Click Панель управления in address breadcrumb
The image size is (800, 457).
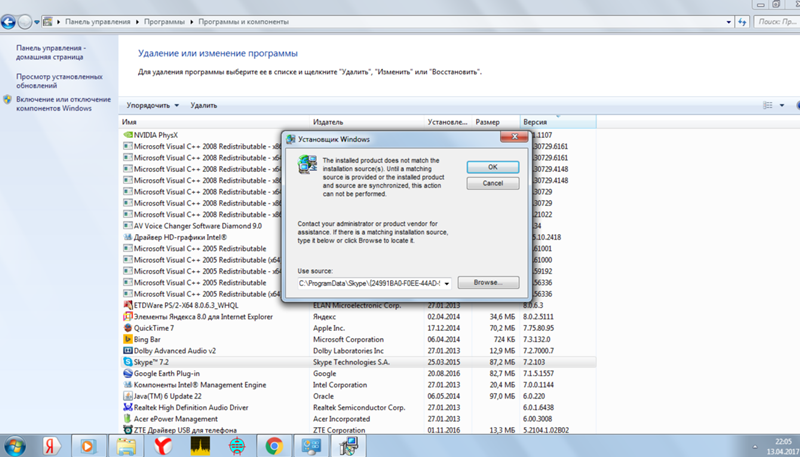[97, 22]
